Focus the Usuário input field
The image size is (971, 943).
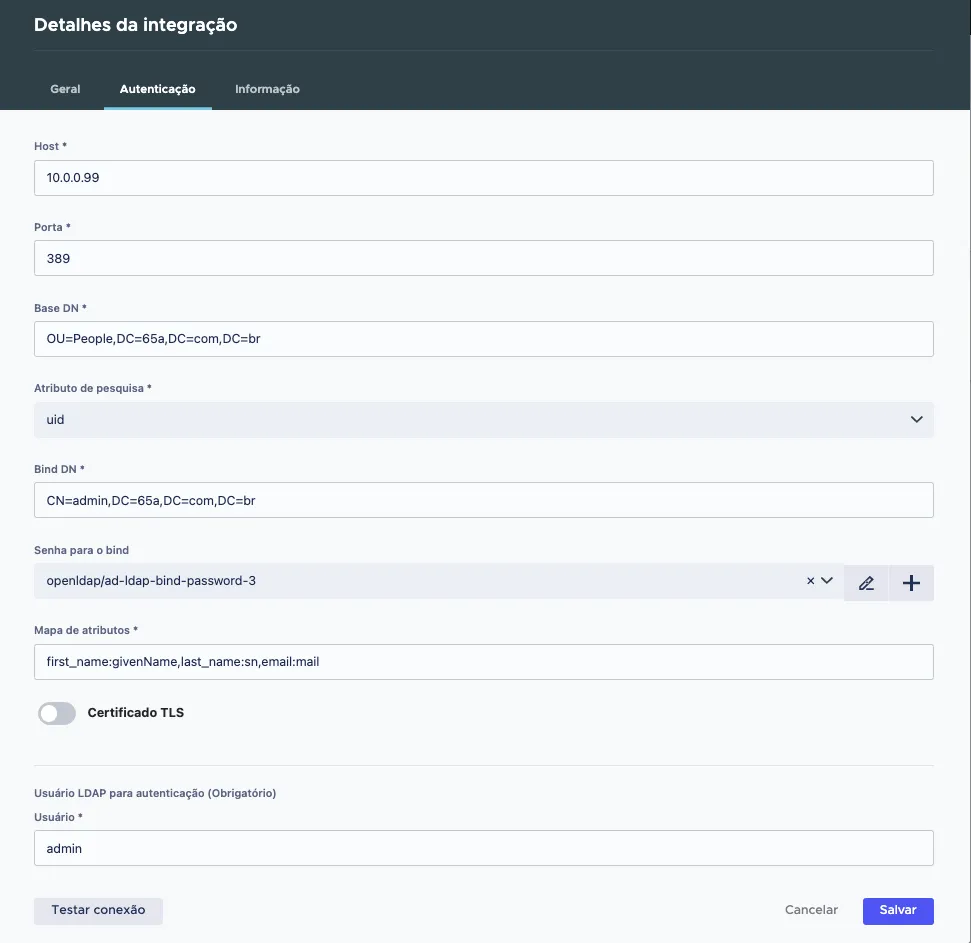pyautogui.click(x=484, y=848)
